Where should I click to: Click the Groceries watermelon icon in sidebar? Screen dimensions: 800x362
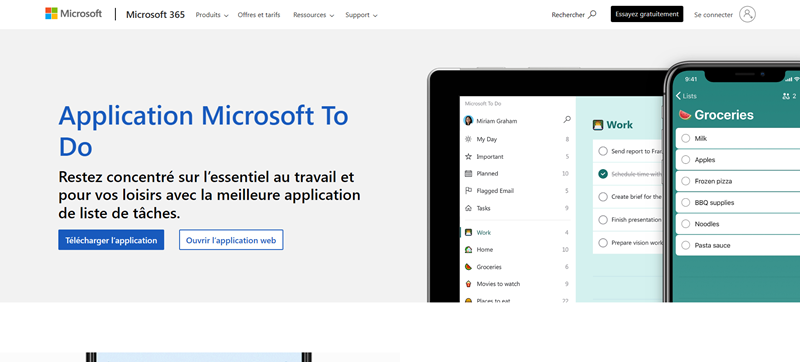point(468,267)
